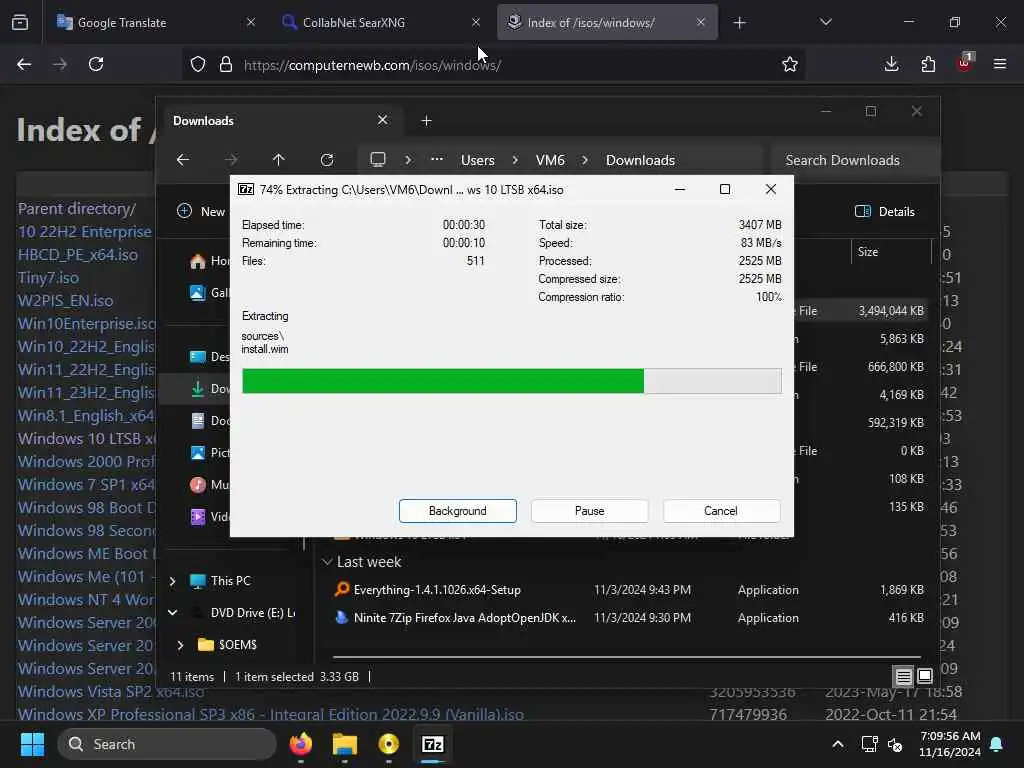Expand hidden breadcrumb ellipsis in Explorer

point(437,159)
